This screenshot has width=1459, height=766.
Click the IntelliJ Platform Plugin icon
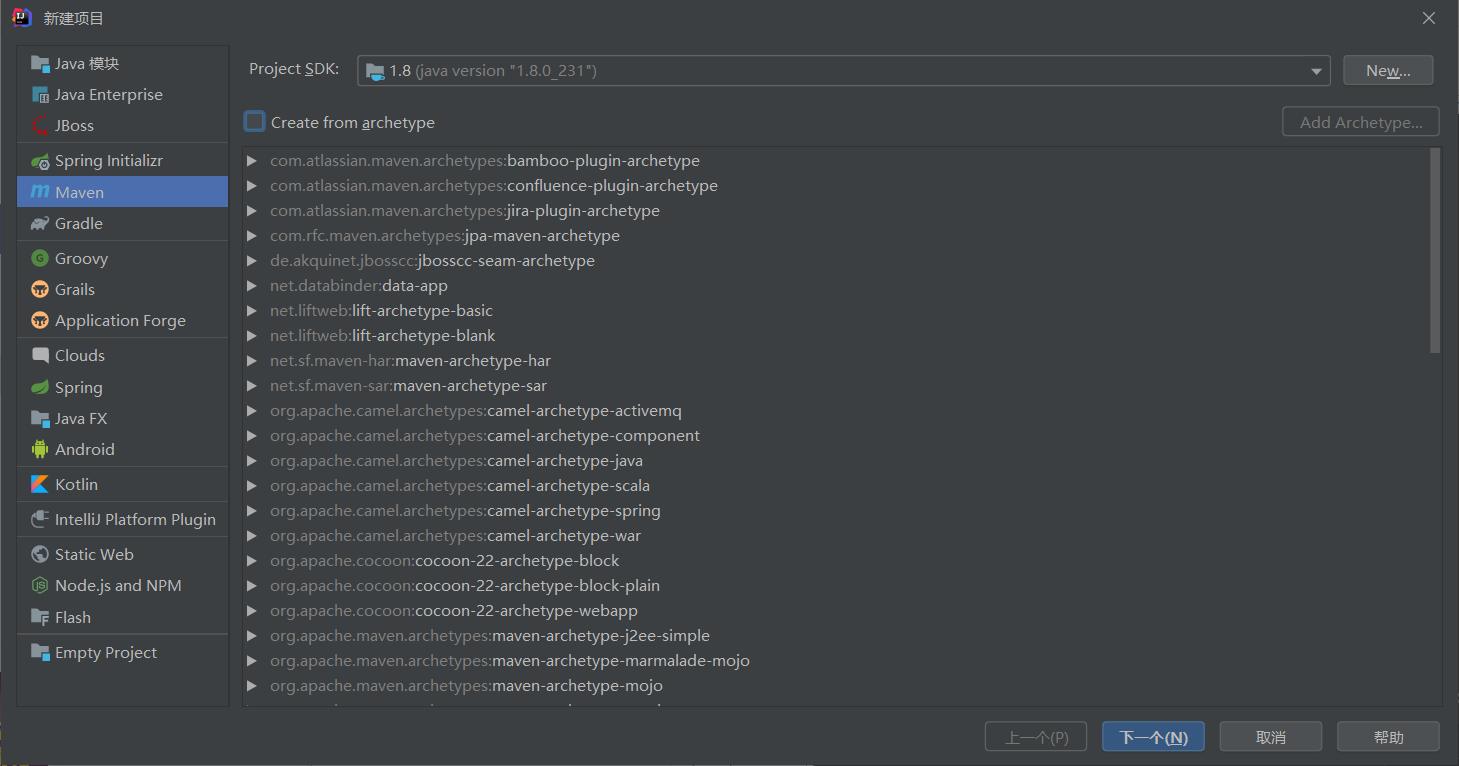coord(40,520)
